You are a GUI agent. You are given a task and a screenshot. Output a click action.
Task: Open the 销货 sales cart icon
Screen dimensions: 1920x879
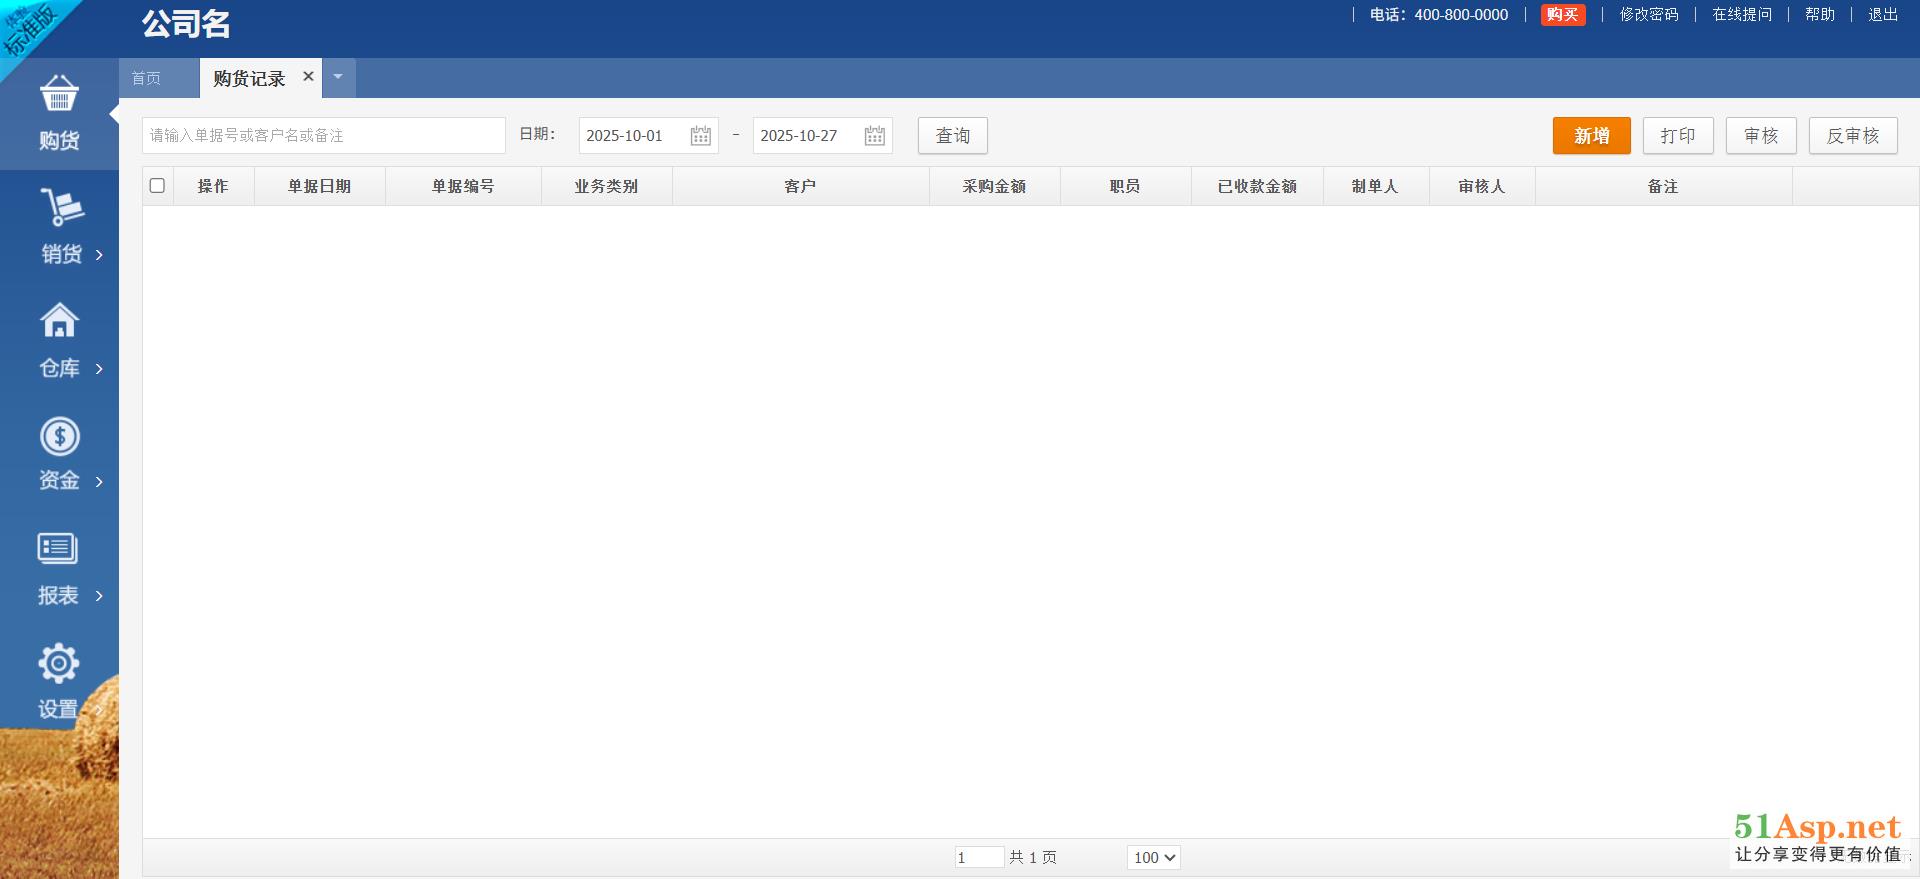point(61,207)
